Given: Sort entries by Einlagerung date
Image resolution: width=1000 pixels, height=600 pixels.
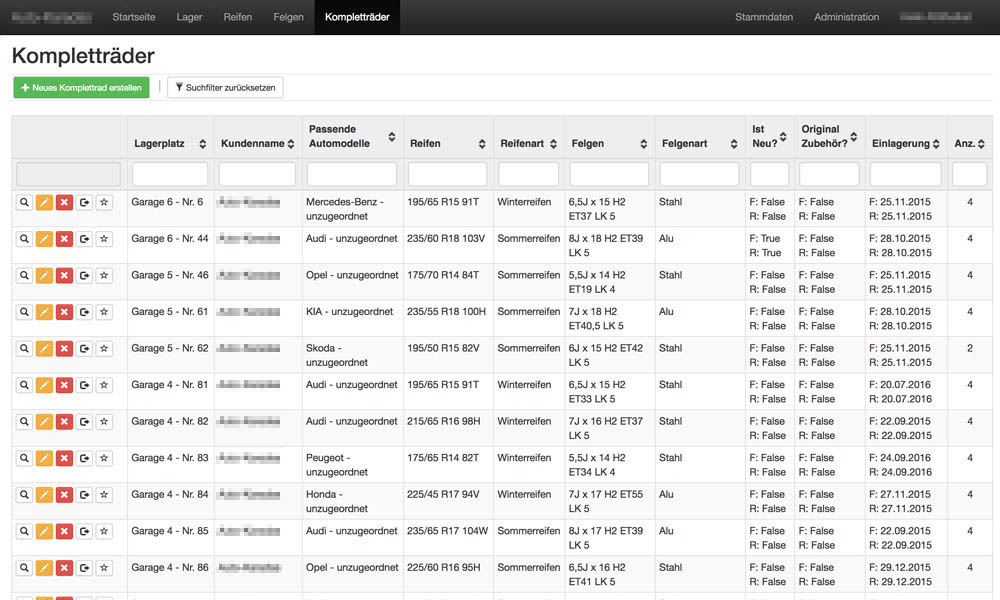Looking at the screenshot, I should [936, 144].
